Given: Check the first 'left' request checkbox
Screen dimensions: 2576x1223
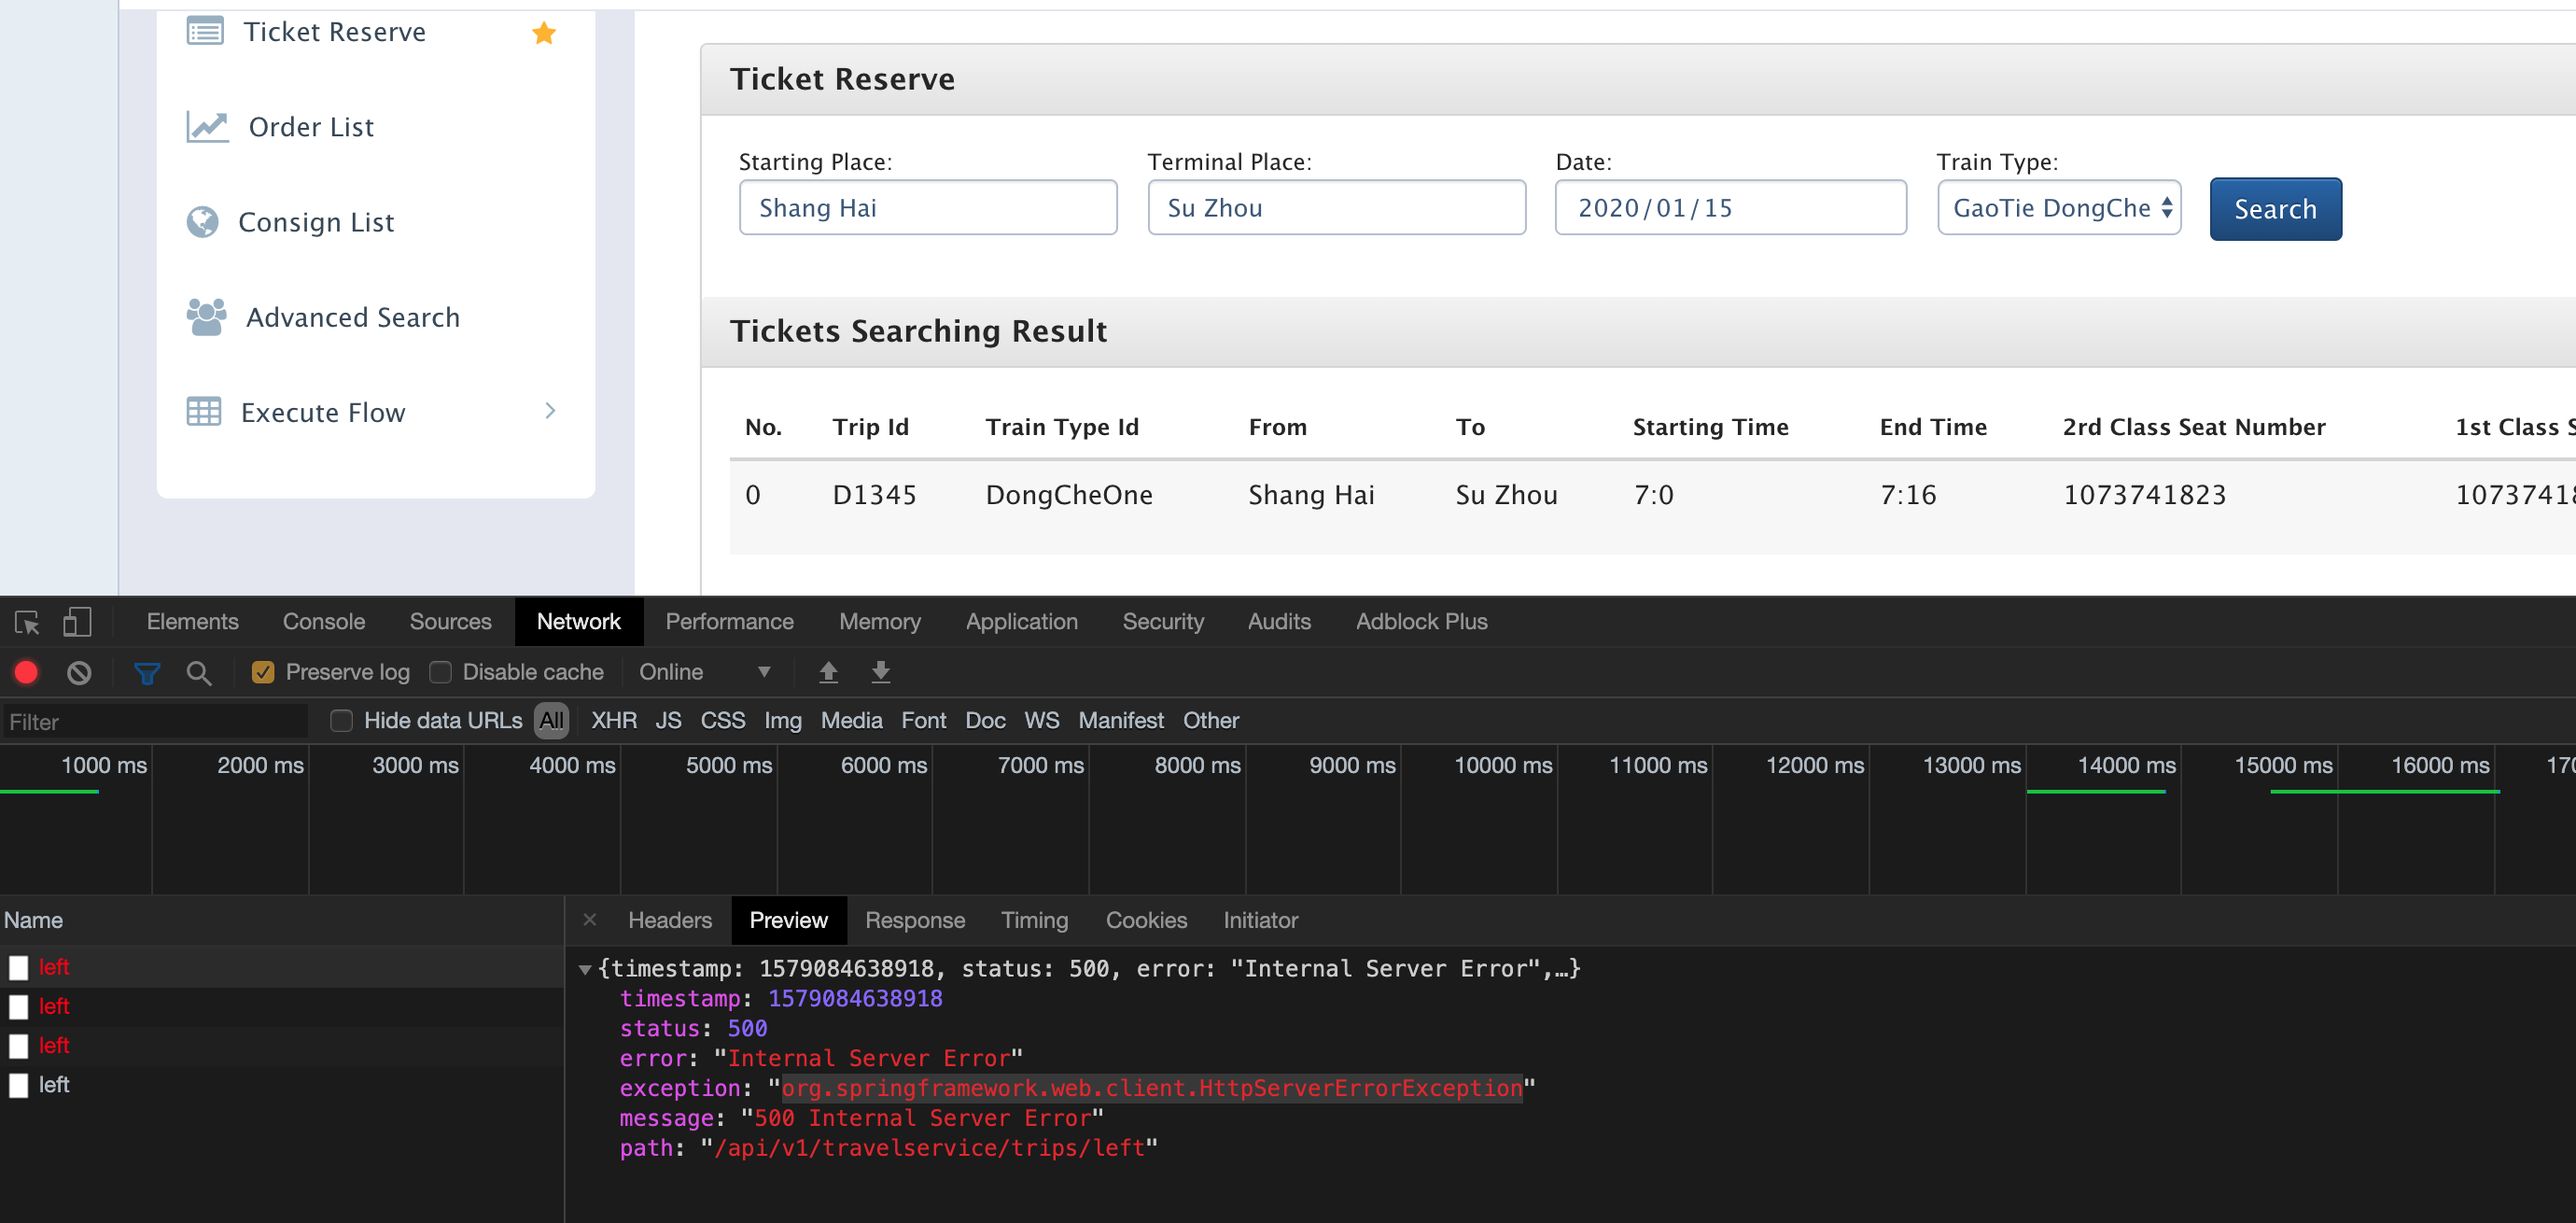Looking at the screenshot, I should tap(18, 967).
